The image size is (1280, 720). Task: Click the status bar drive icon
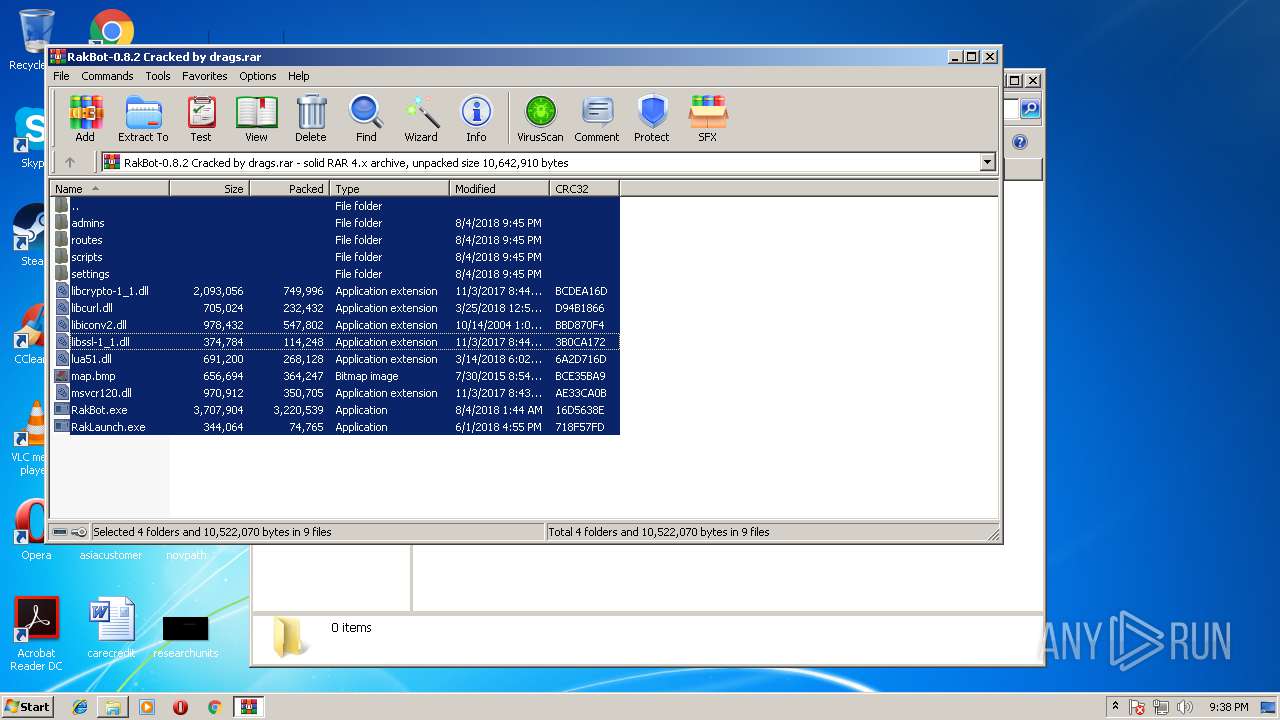coord(60,532)
